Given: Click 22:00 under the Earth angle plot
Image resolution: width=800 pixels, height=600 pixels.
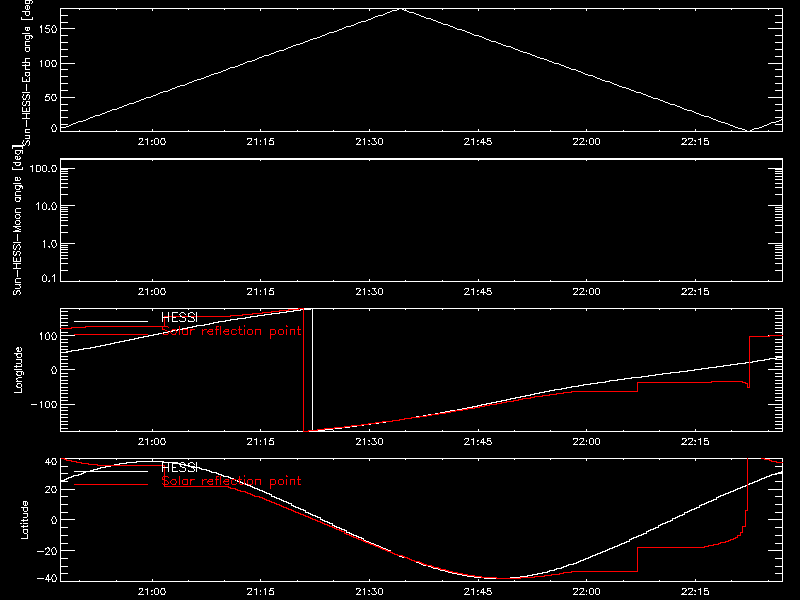Looking at the screenshot, I should (587, 142).
